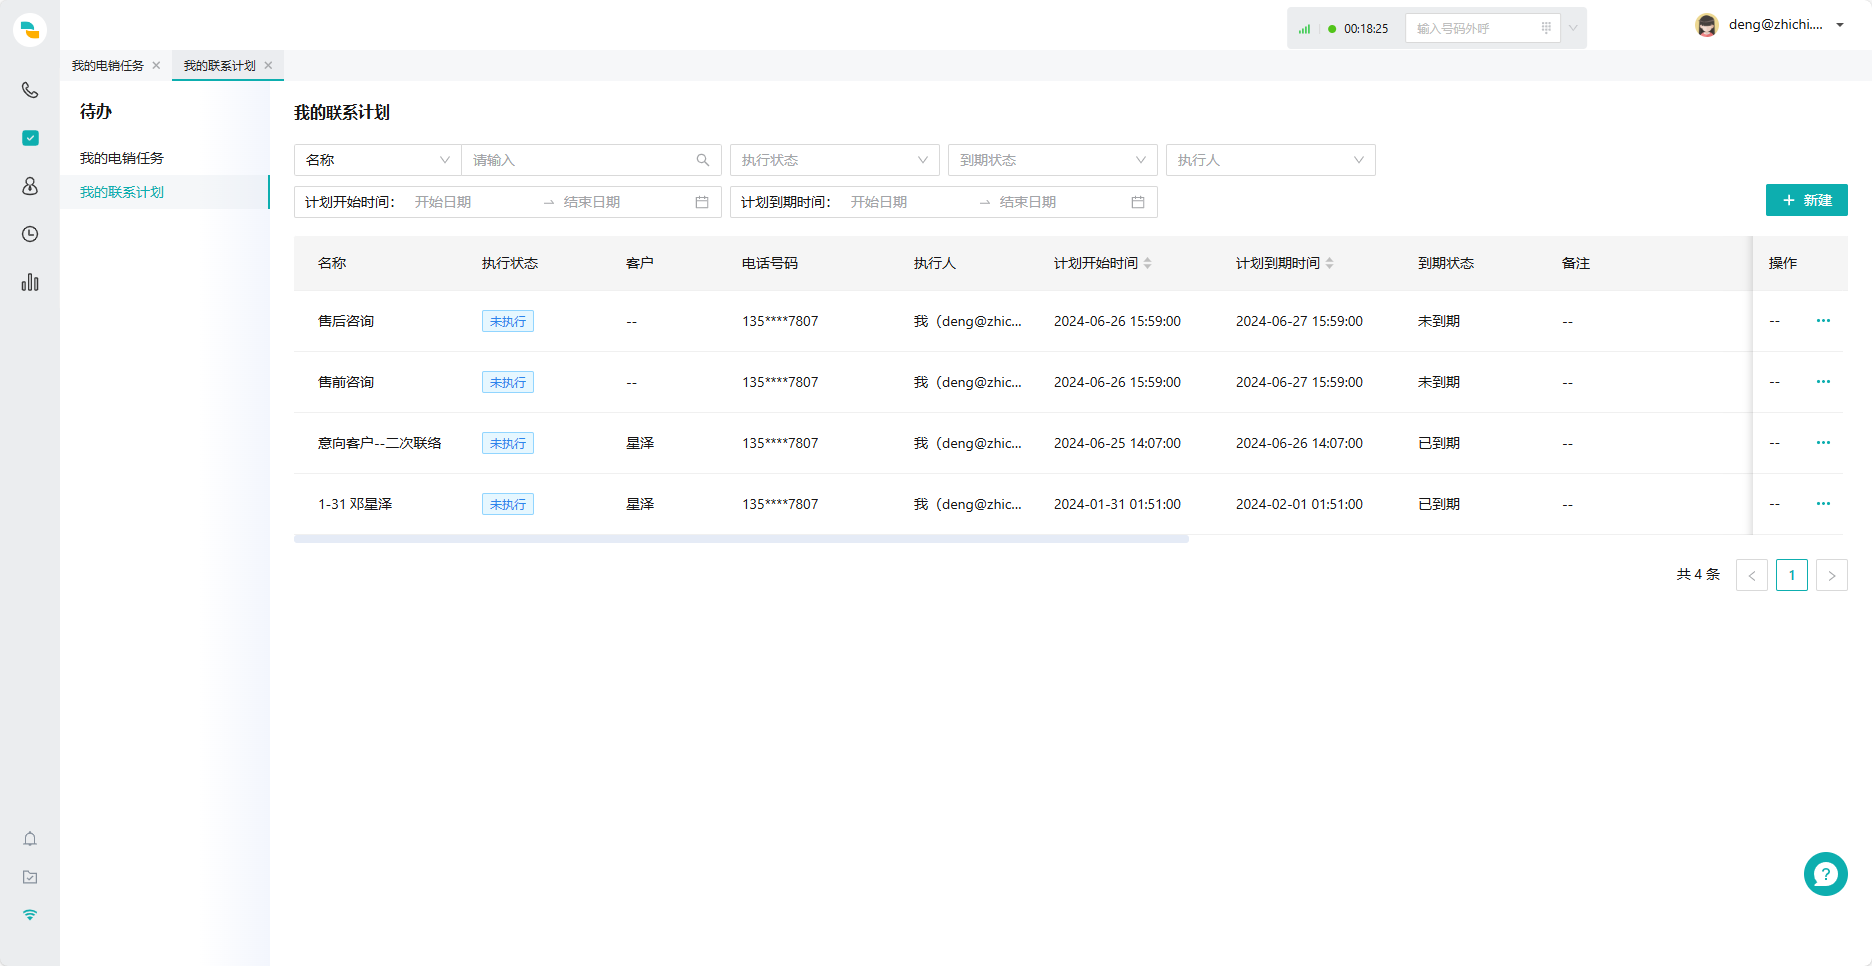Viewport: 1872px width, 966px height.
Task: Open the statistics bar chart icon
Action: tap(30, 282)
